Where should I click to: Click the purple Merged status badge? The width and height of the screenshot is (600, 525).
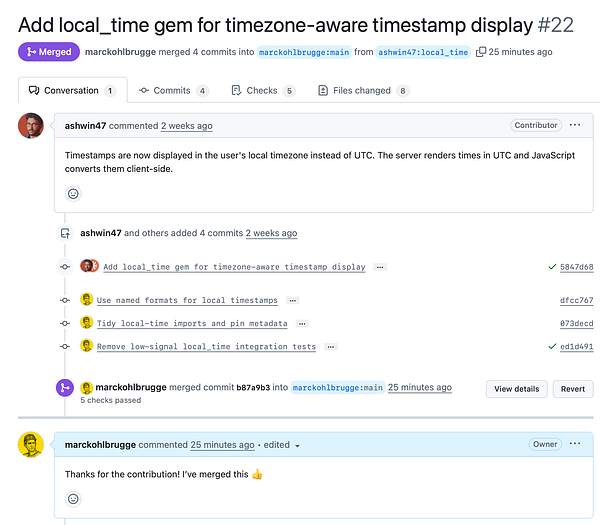(49, 52)
